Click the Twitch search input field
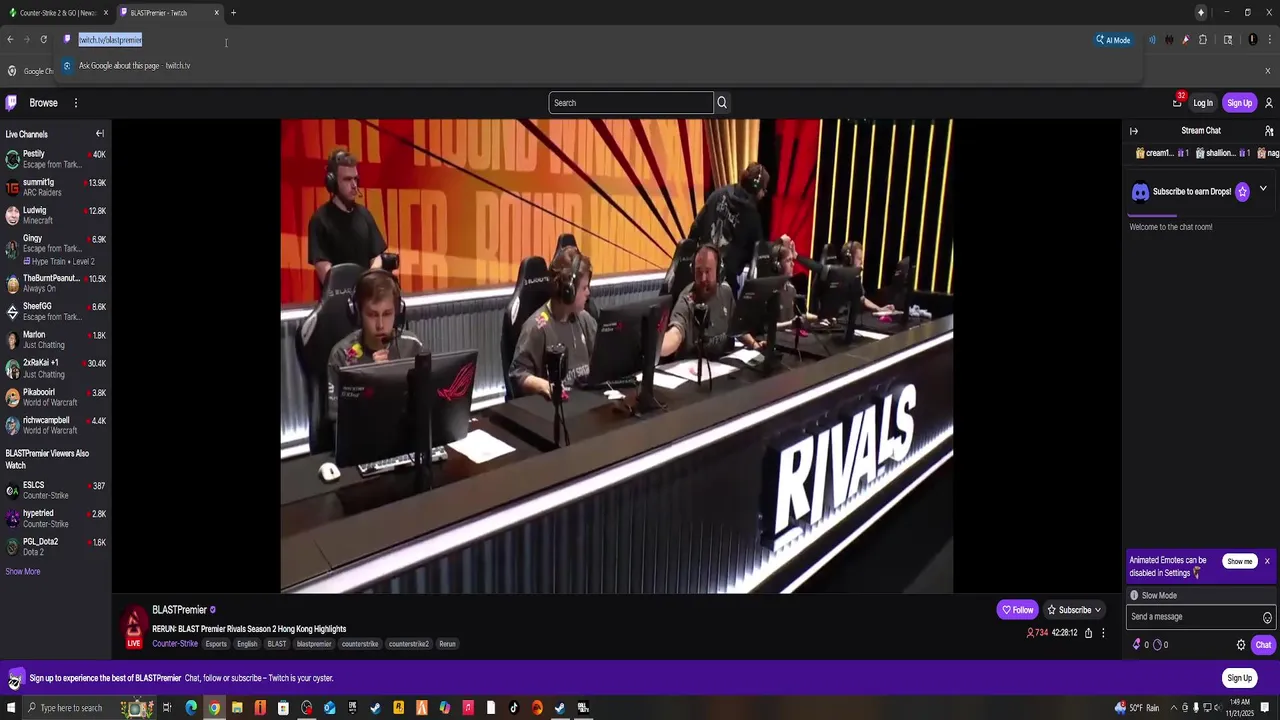The height and width of the screenshot is (720, 1280). tap(631, 103)
